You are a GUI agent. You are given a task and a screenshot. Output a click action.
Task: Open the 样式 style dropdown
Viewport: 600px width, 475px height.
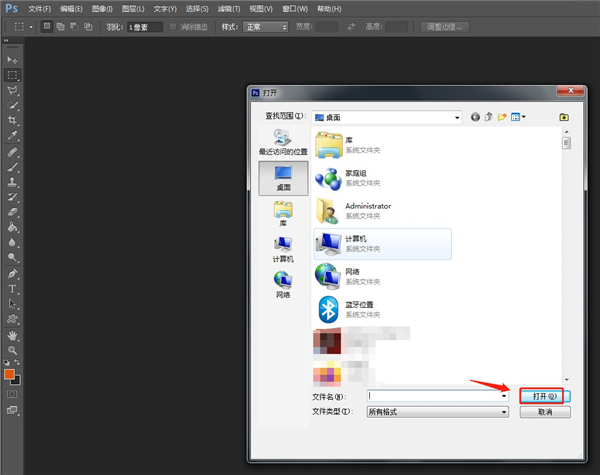pos(284,27)
